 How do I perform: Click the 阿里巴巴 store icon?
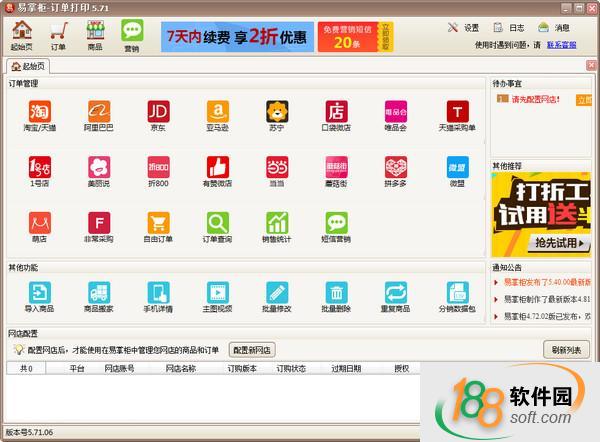point(99,111)
